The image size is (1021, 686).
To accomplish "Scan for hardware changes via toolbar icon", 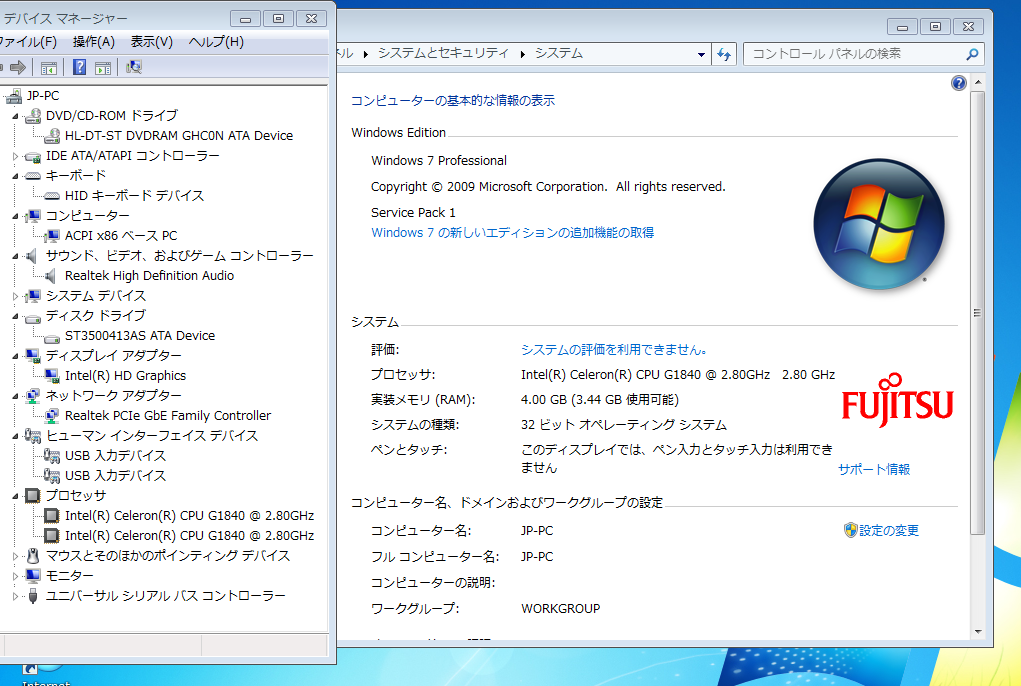I will (x=133, y=67).
